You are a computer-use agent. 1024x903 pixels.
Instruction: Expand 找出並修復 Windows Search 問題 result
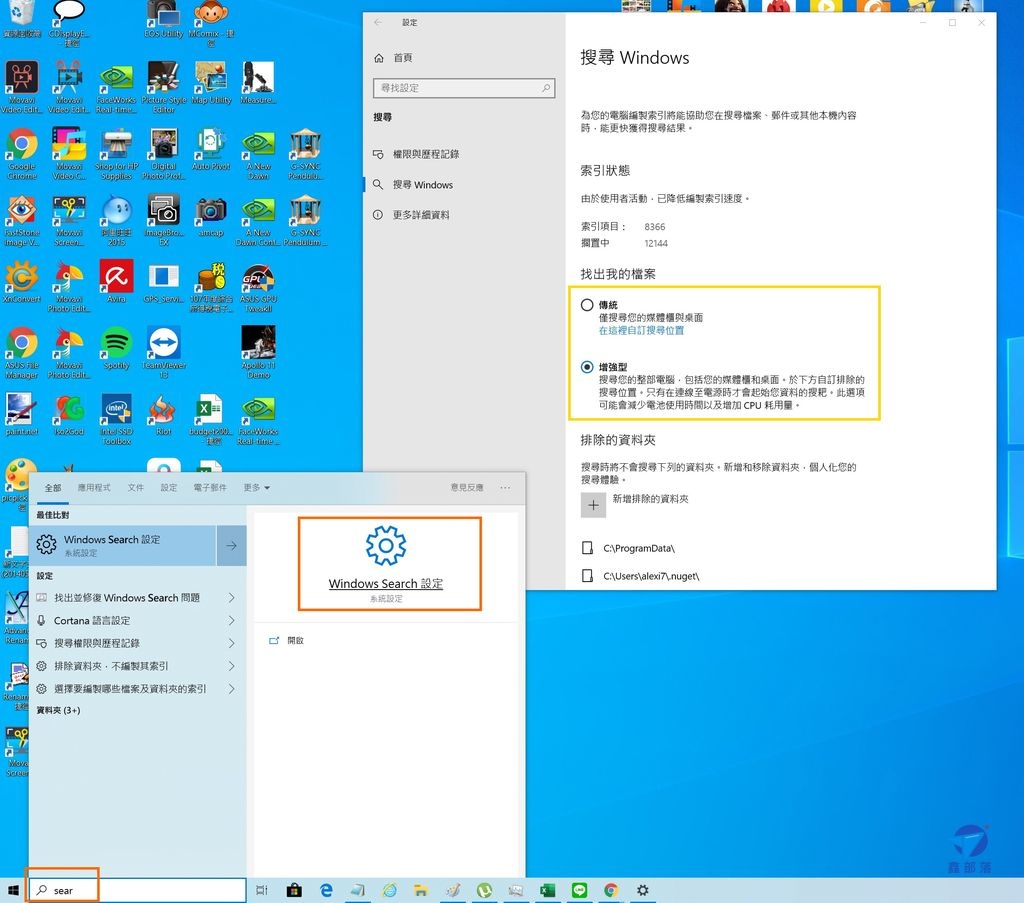(231, 597)
